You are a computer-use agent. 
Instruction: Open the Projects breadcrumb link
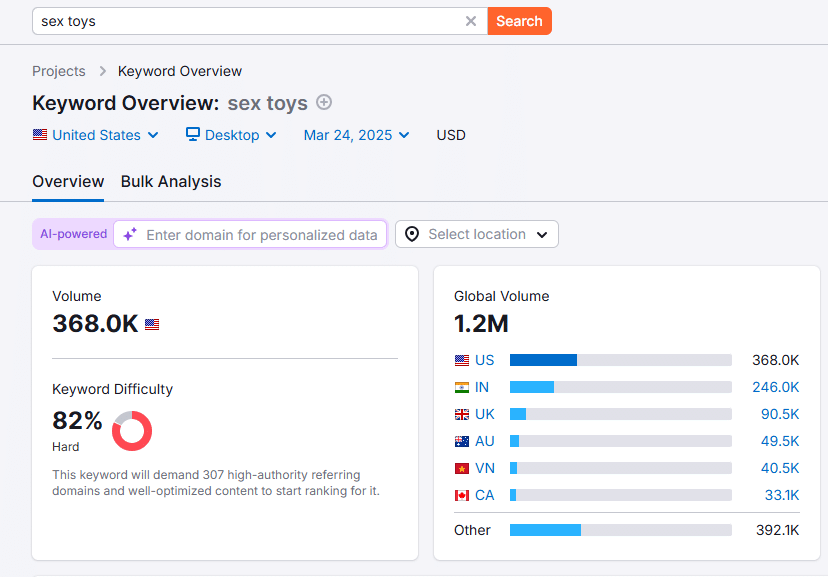59,71
